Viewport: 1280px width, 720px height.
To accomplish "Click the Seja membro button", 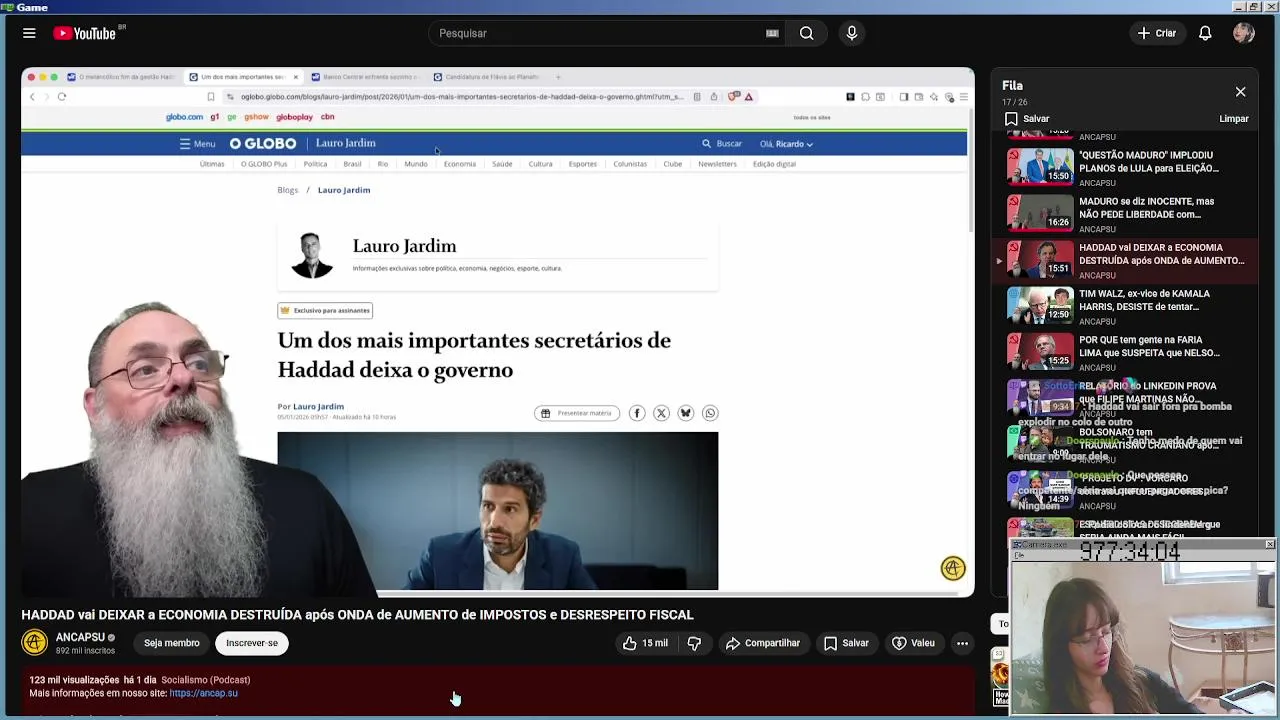I will (171, 643).
